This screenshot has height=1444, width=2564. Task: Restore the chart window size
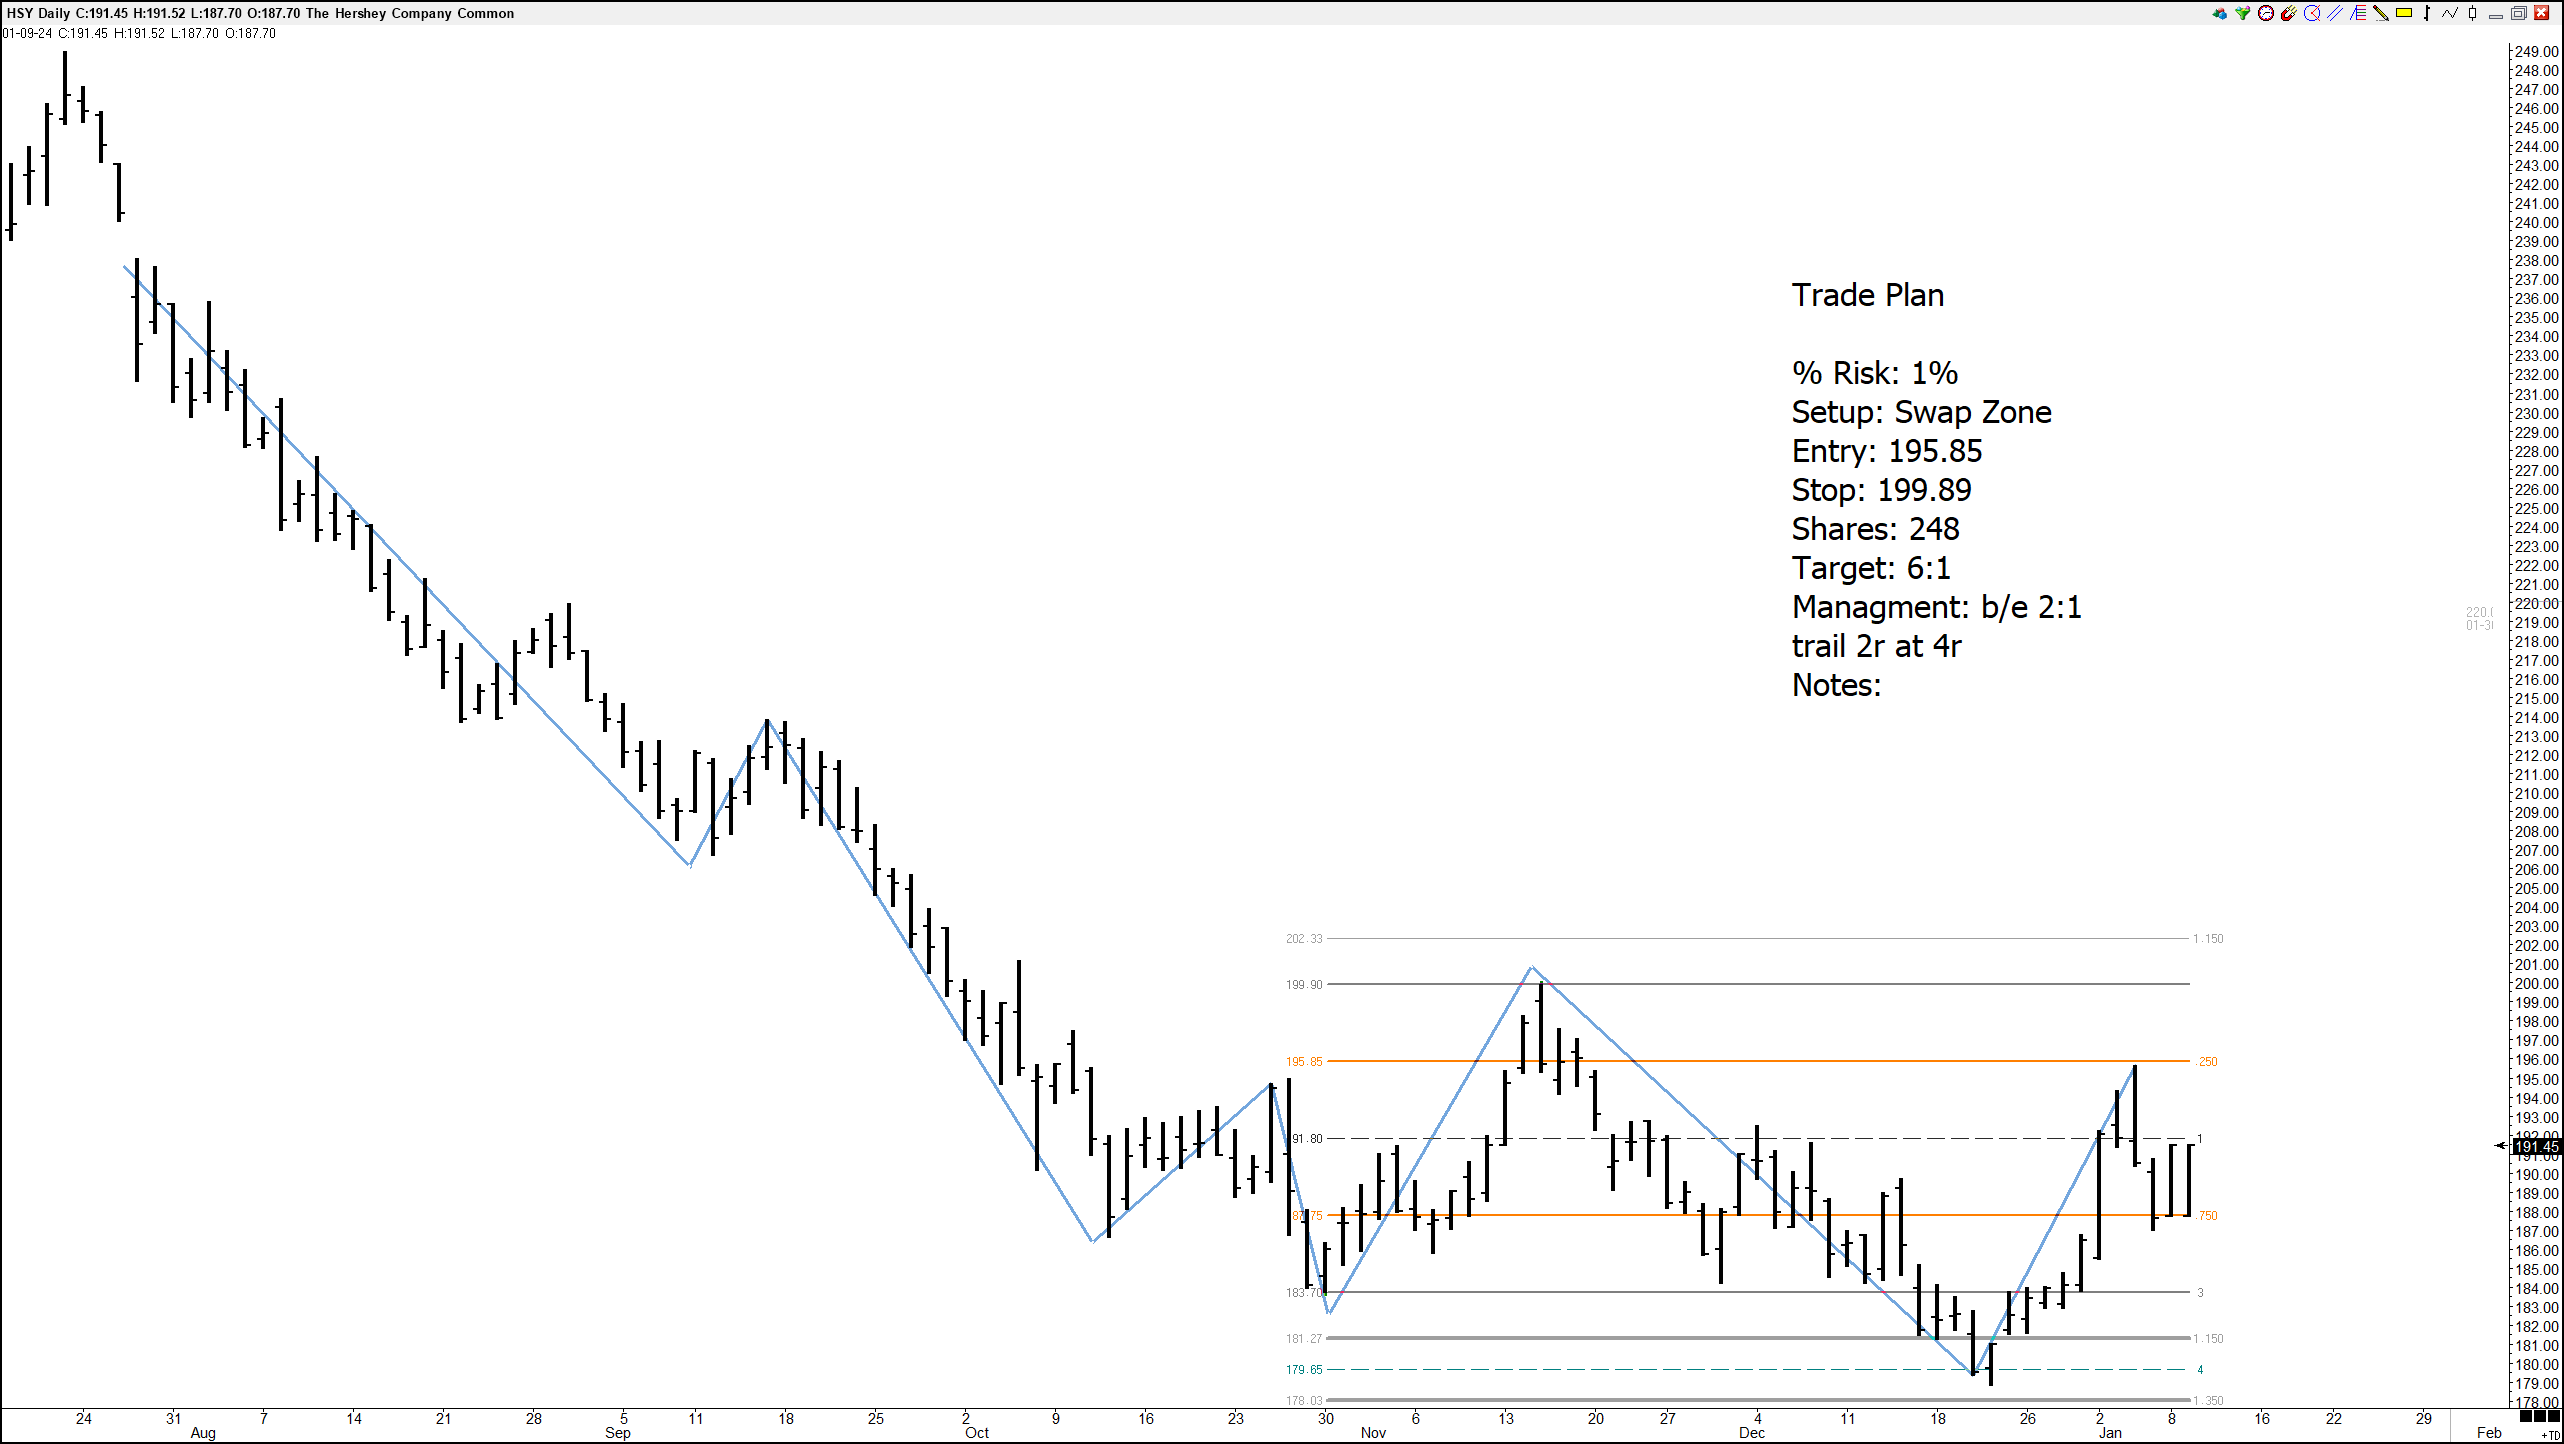coord(2519,14)
